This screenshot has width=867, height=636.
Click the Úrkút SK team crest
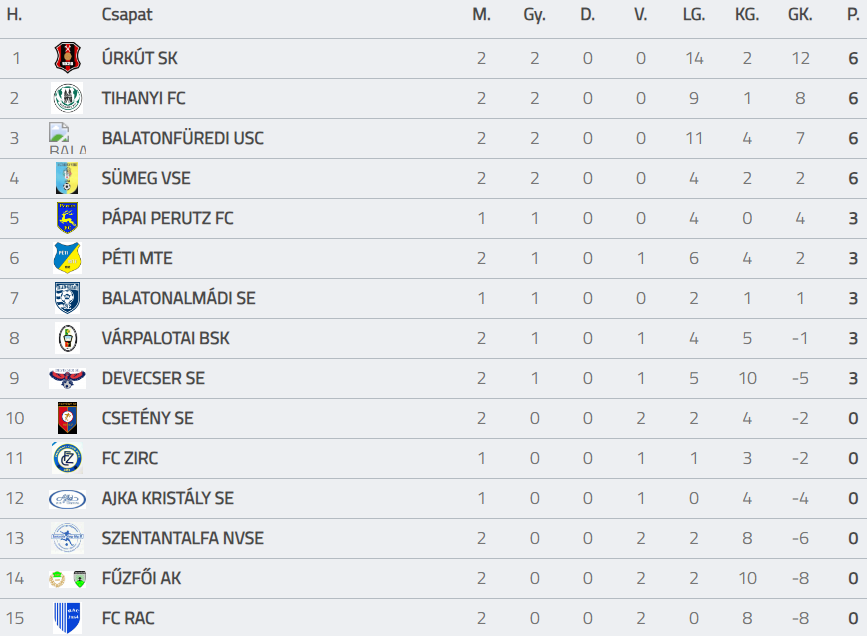point(67,58)
